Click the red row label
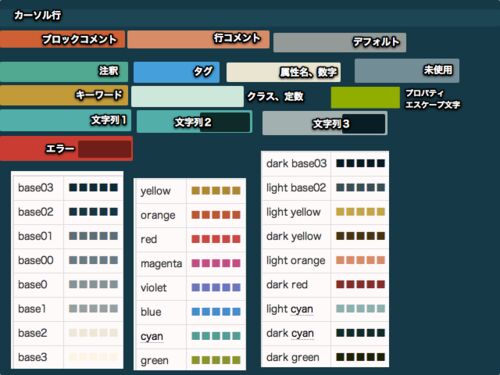 click(149, 239)
